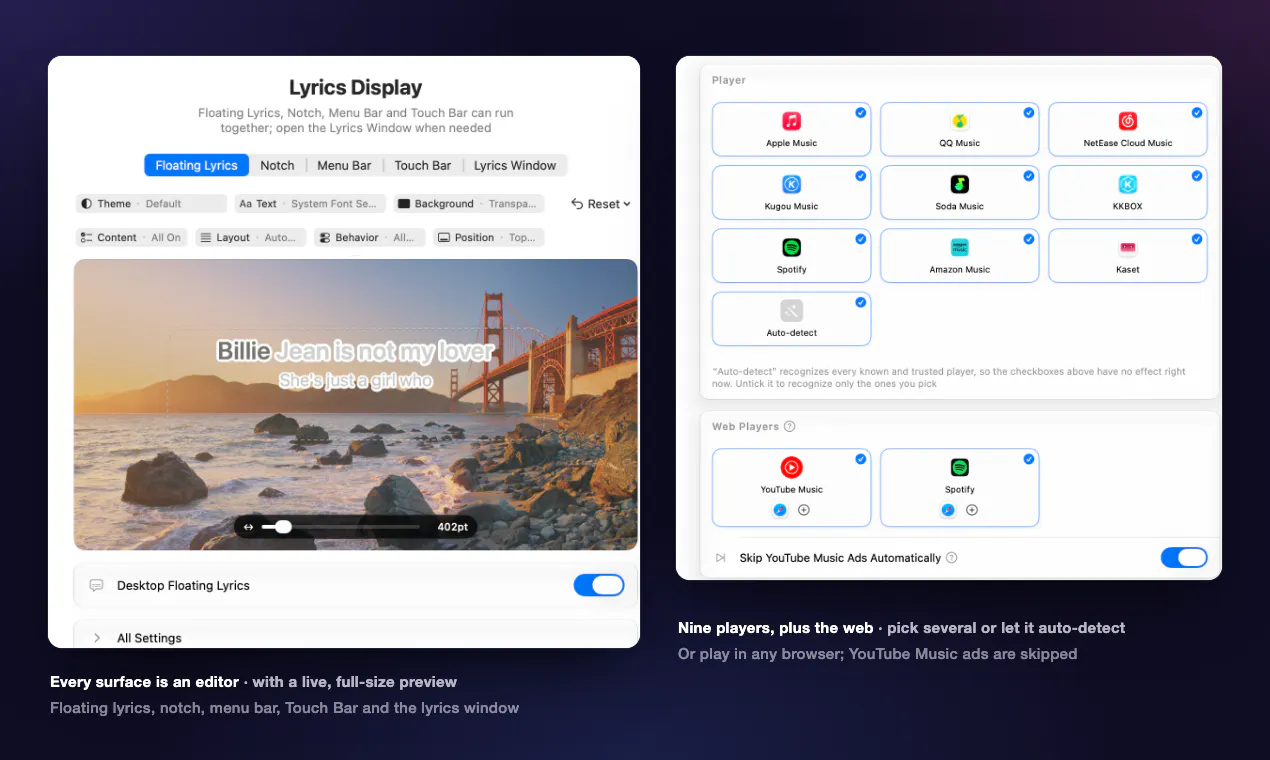
Task: Uncheck the Amazon Music player checkbox
Action: pyautogui.click(x=1028, y=239)
